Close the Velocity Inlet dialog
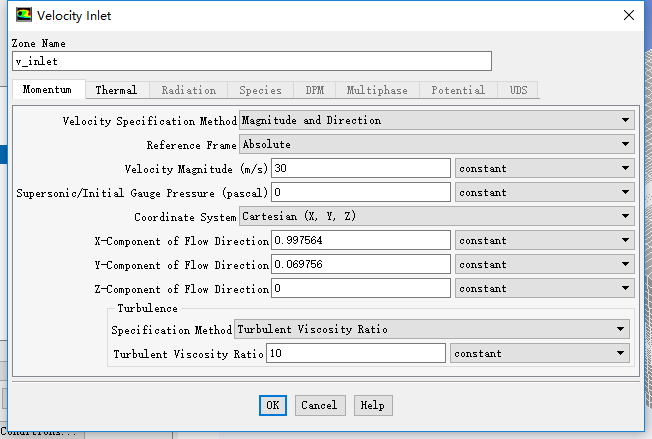Screen dimensions: 652x439 pos(628,15)
